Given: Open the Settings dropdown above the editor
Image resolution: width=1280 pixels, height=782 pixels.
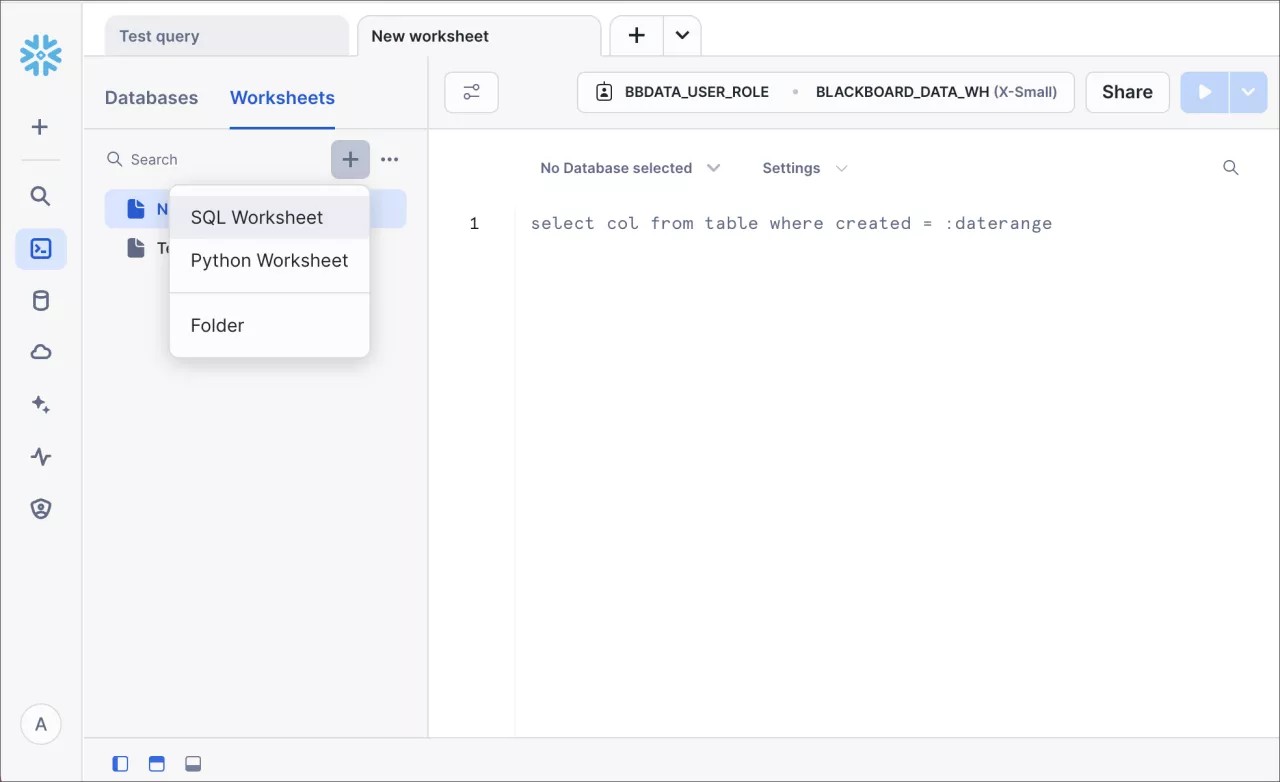Looking at the screenshot, I should click(x=803, y=168).
